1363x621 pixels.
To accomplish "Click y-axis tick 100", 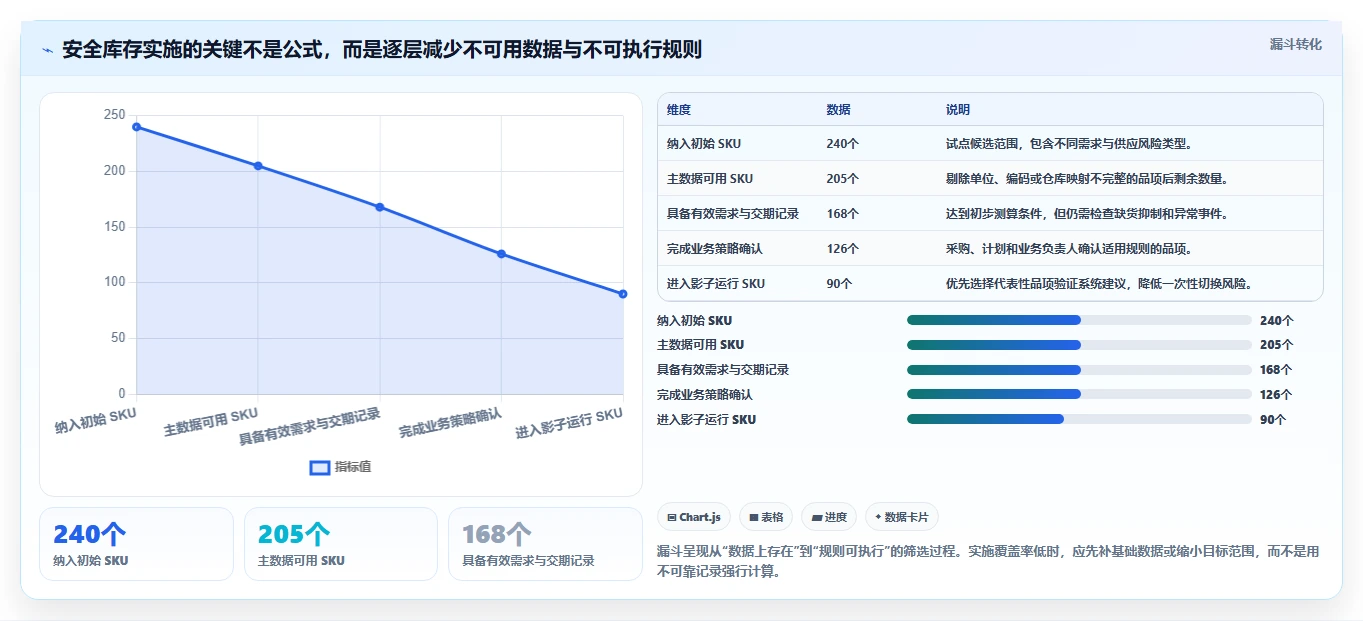I will (x=115, y=282).
